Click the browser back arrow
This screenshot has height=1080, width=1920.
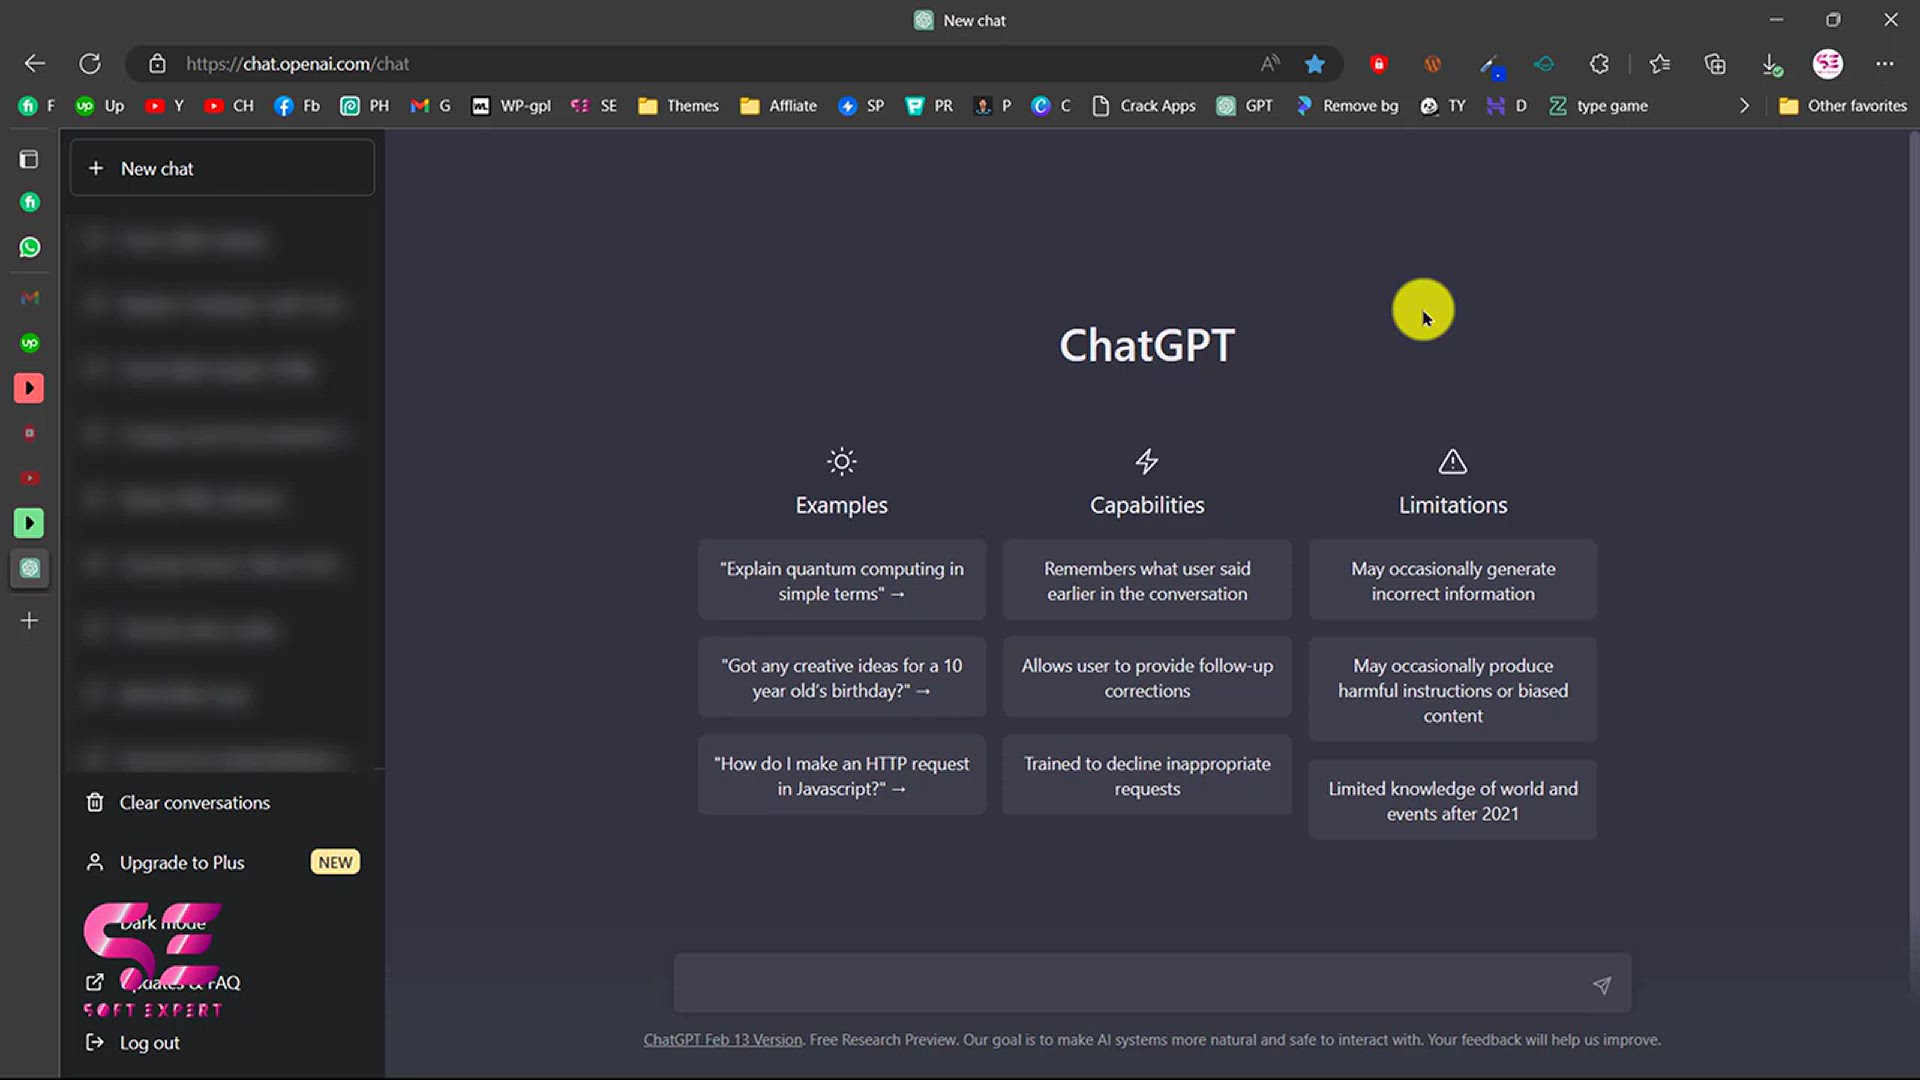(35, 64)
